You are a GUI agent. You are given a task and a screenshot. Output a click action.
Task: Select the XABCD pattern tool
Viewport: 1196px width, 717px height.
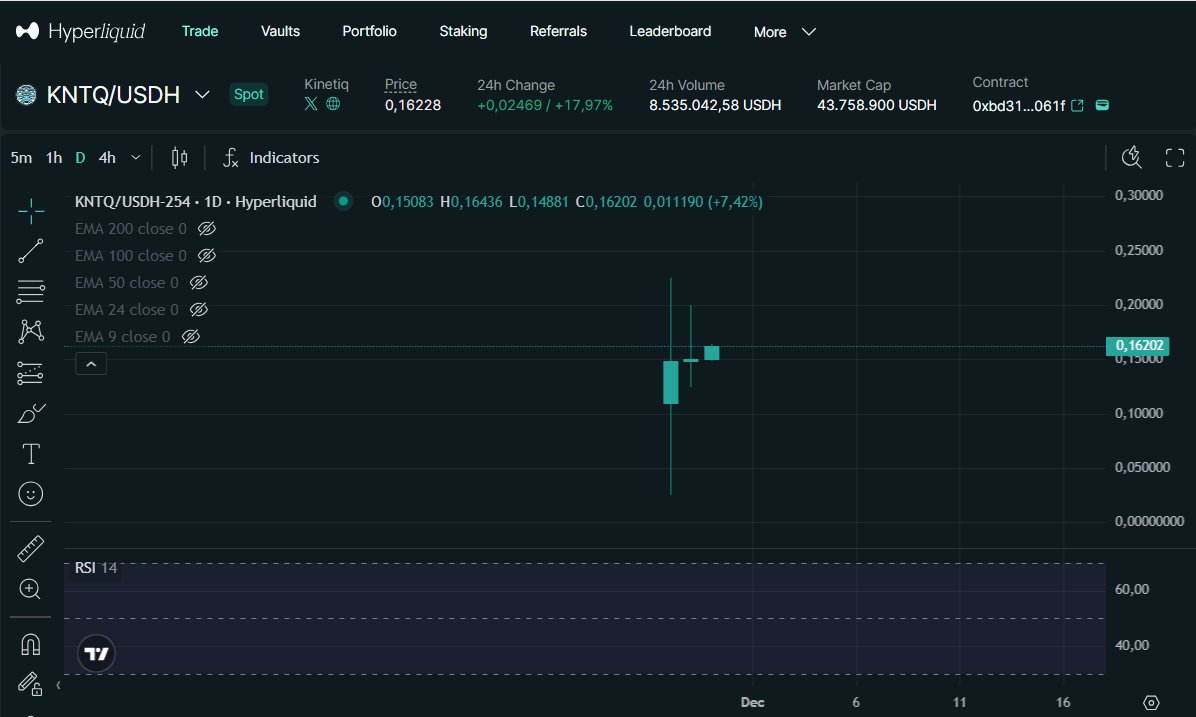coord(31,331)
